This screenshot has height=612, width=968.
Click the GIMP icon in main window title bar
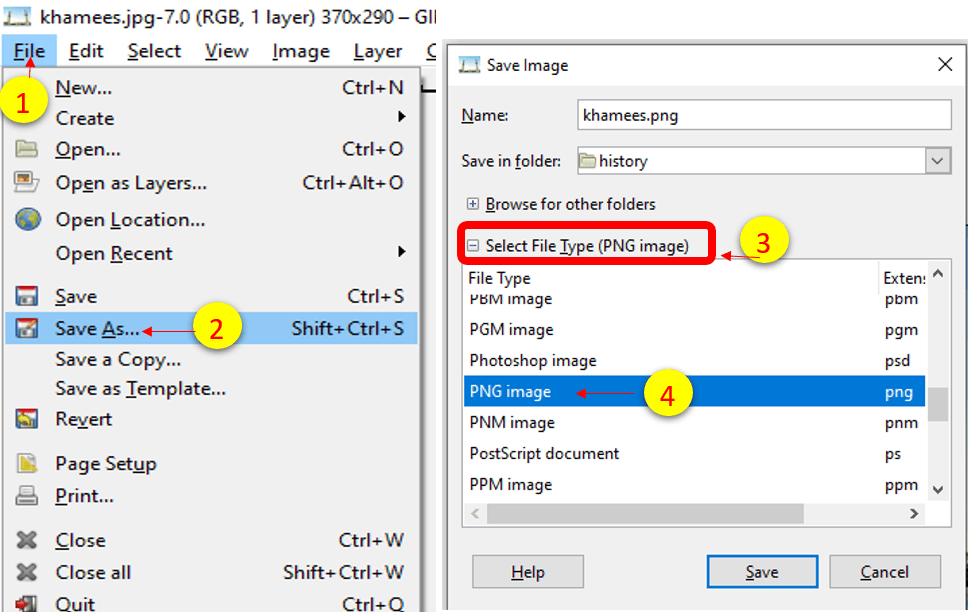tap(17, 17)
